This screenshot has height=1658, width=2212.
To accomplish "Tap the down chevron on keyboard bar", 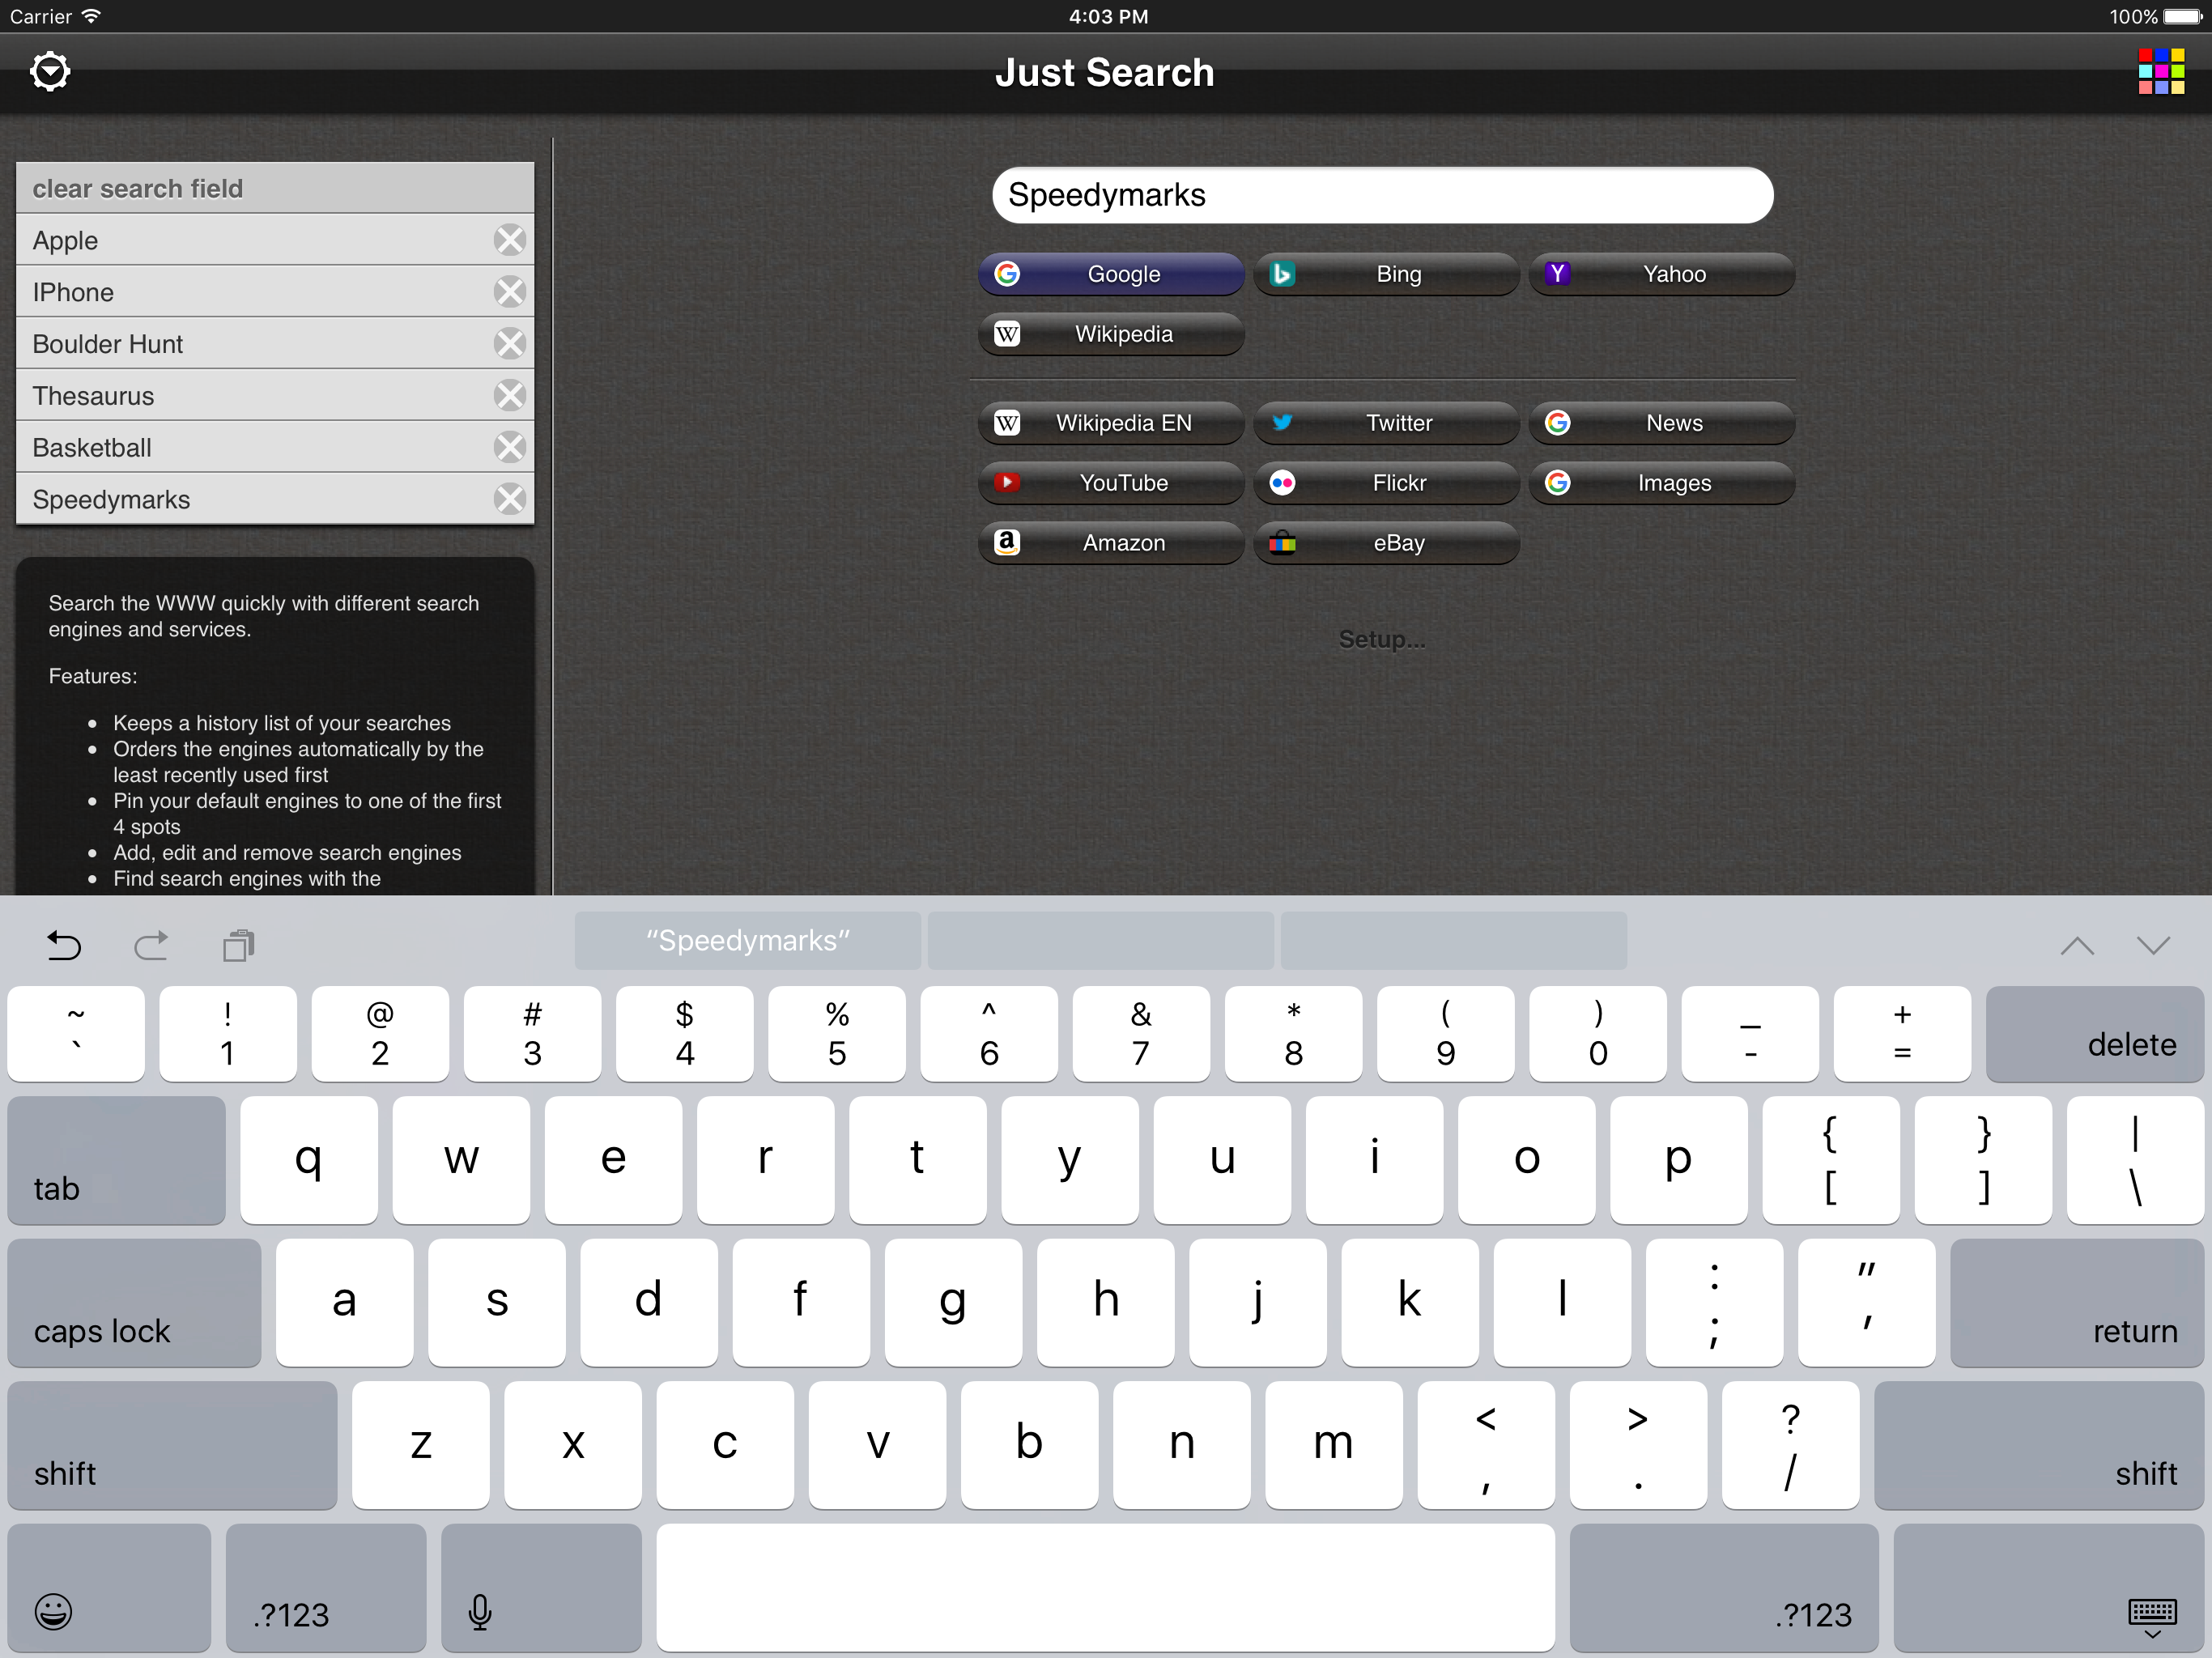I will (x=2153, y=945).
